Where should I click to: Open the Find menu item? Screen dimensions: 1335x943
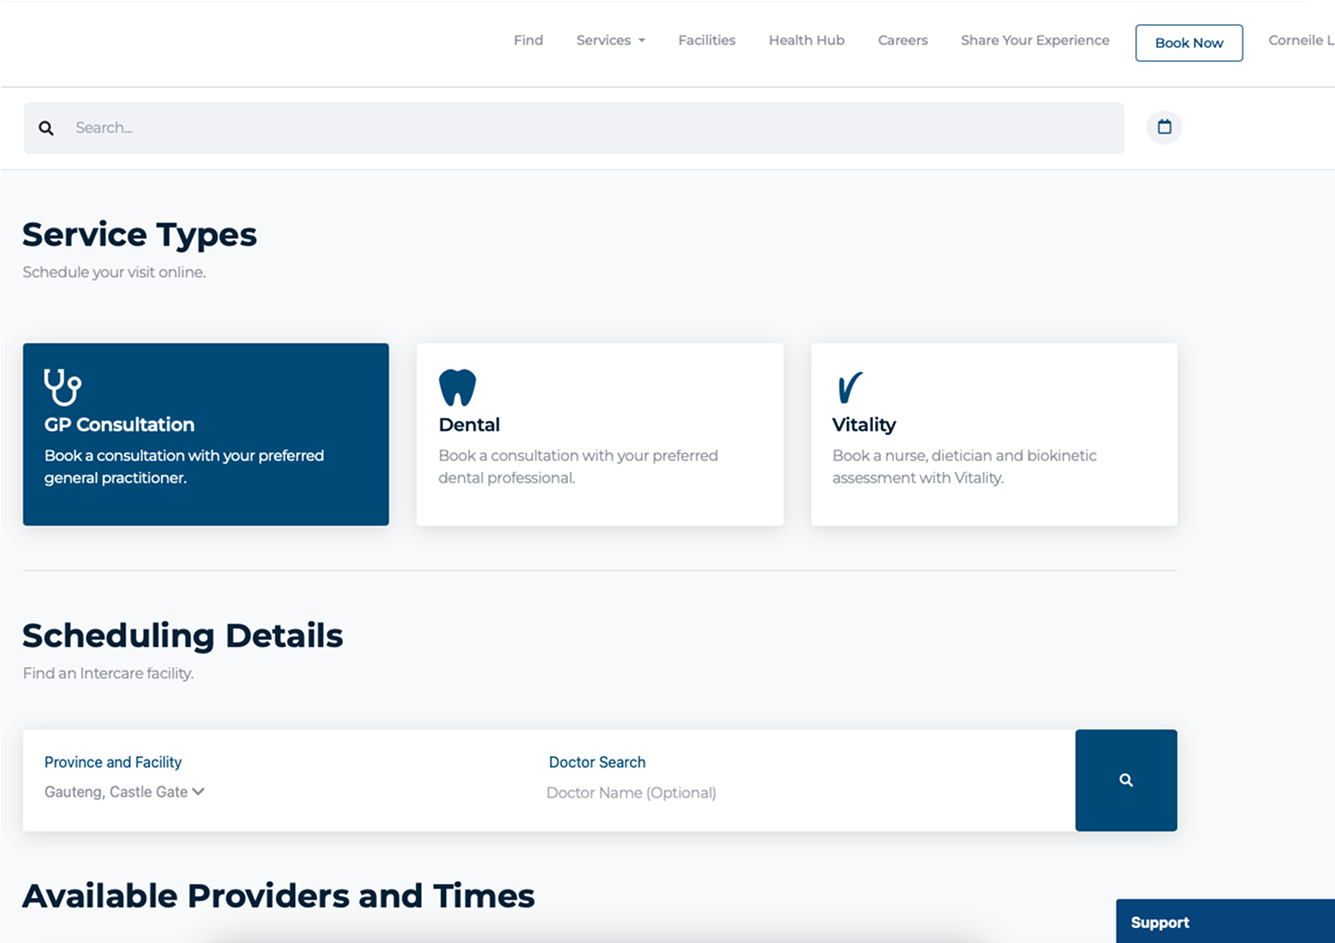tap(528, 40)
